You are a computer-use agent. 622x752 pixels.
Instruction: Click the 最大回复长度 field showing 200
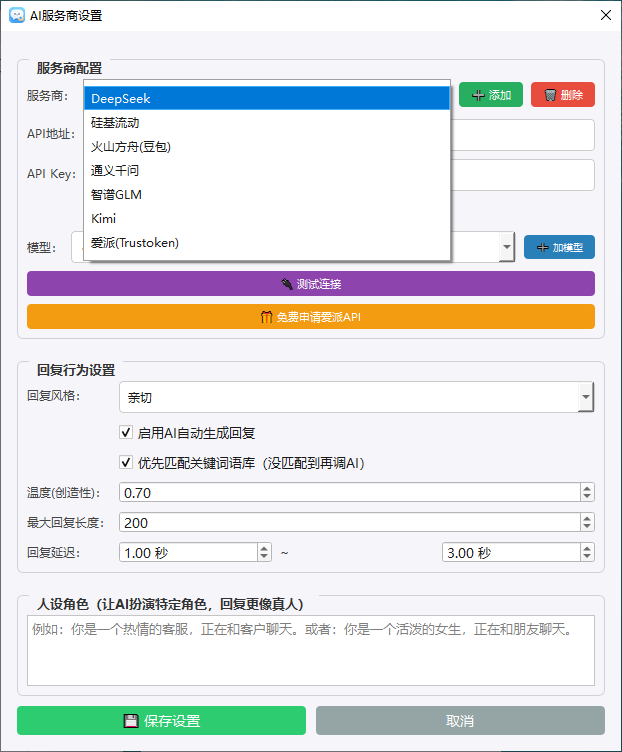350,523
